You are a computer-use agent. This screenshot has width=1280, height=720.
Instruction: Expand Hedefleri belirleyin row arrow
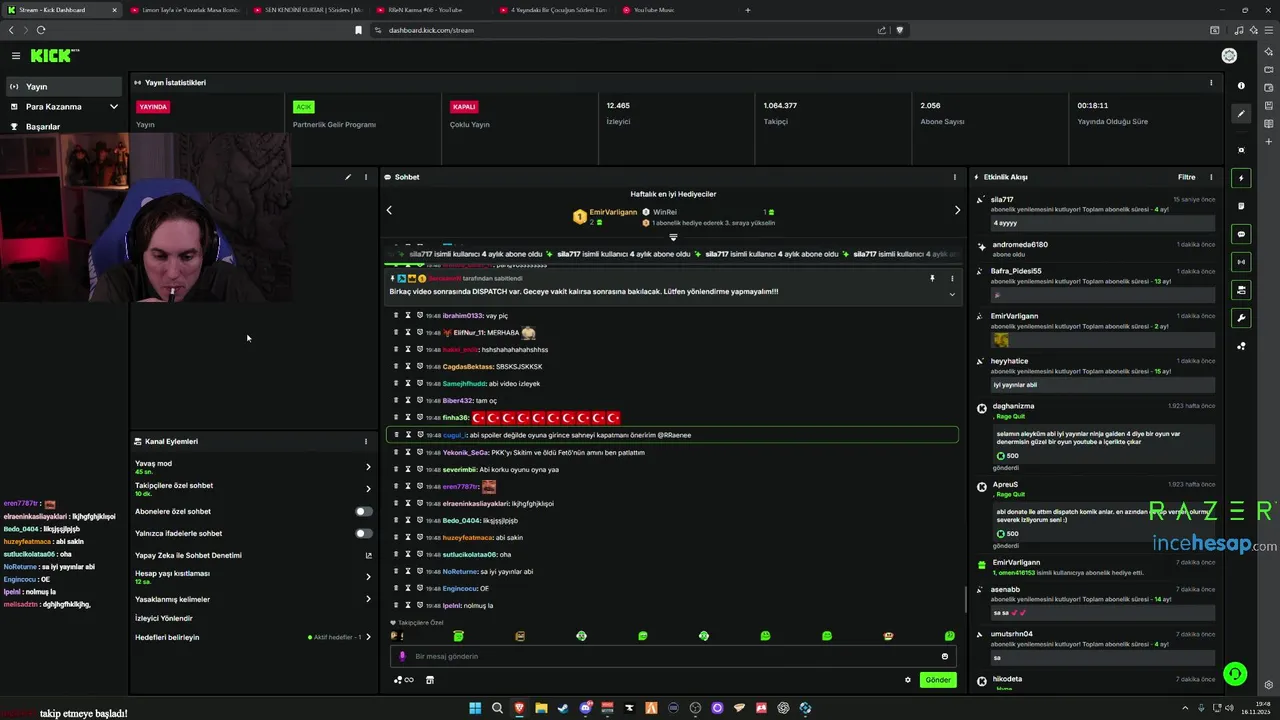tap(368, 637)
